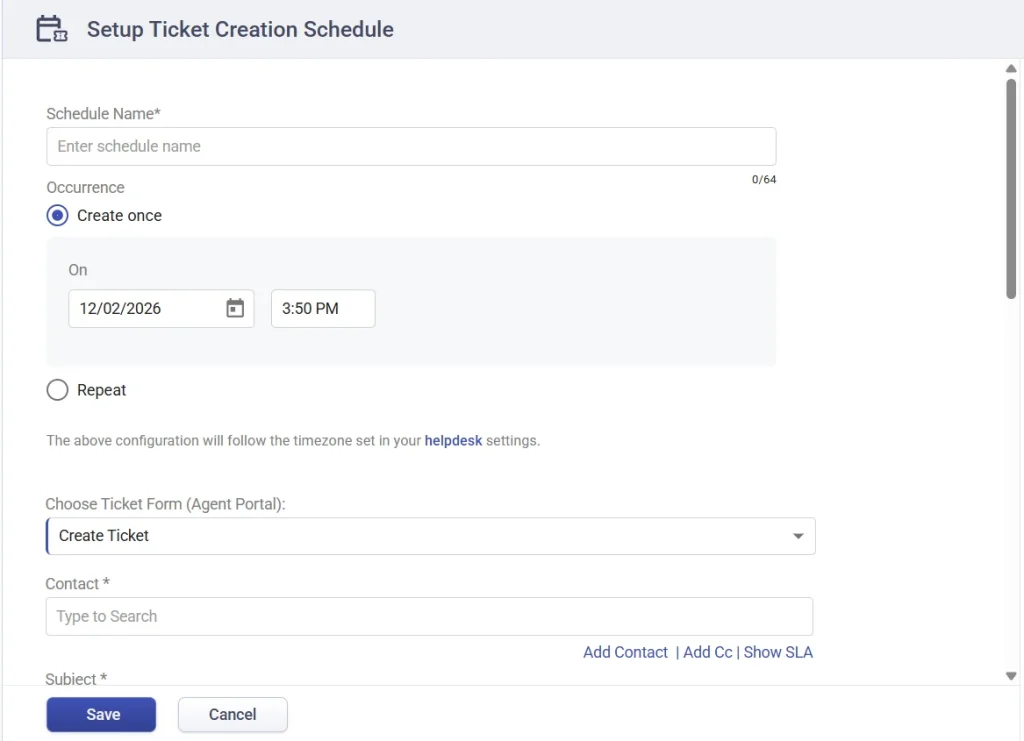Viewport: 1024px width, 741px height.
Task: Open the Create Ticket form dropdown
Action: [x=430, y=536]
